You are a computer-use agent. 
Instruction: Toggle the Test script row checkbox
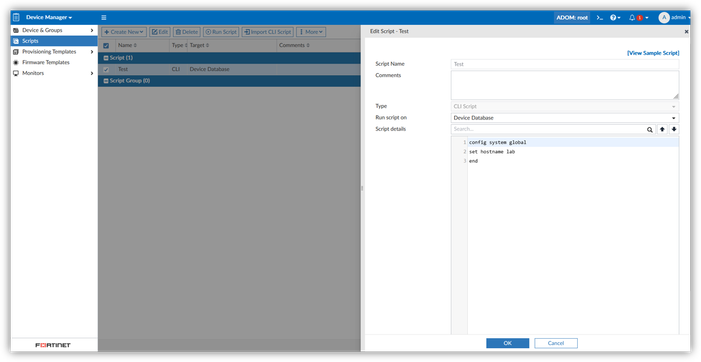(x=106, y=70)
